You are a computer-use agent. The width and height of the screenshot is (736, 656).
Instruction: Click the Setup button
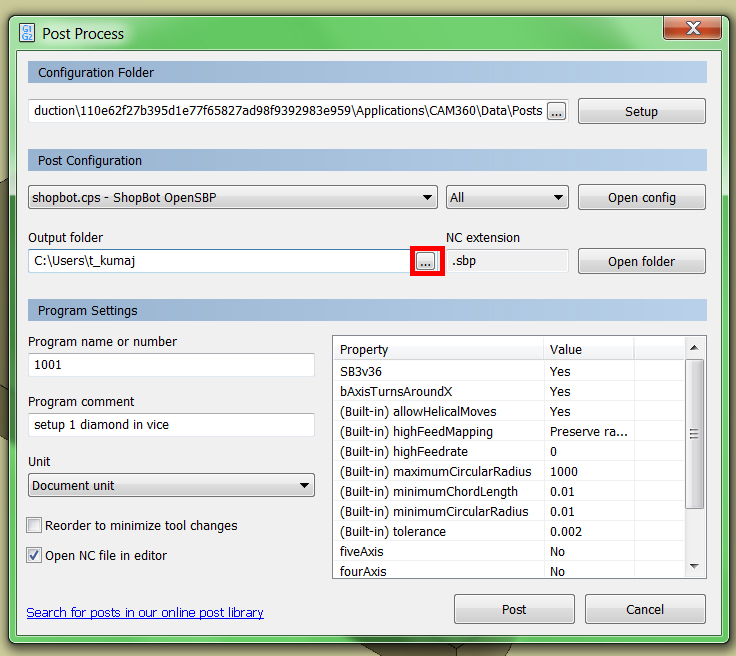(642, 111)
